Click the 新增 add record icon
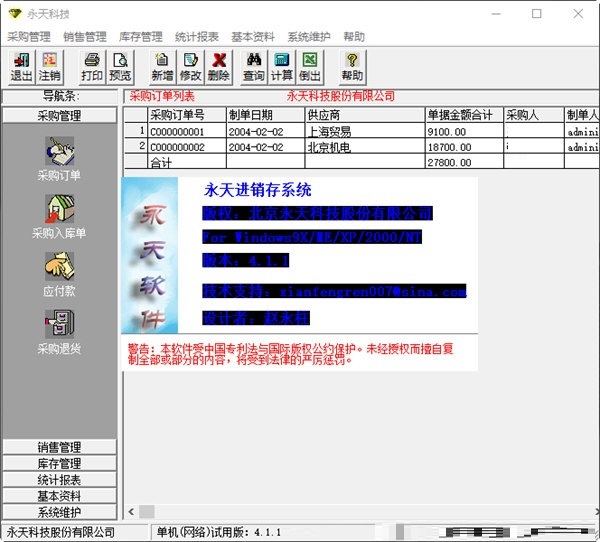Viewport: 600px width, 542px height. (x=162, y=67)
